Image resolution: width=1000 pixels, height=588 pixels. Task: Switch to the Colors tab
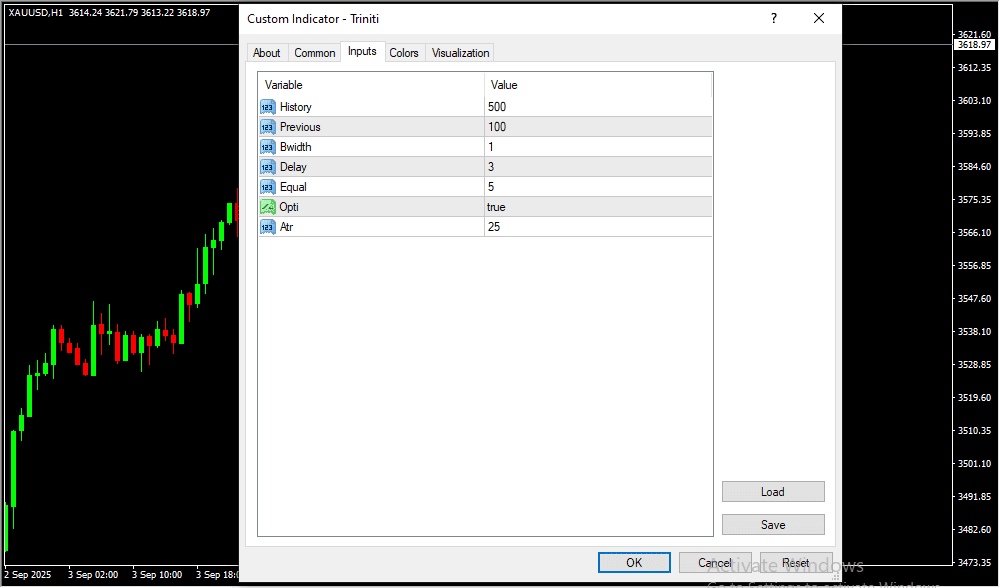(404, 53)
